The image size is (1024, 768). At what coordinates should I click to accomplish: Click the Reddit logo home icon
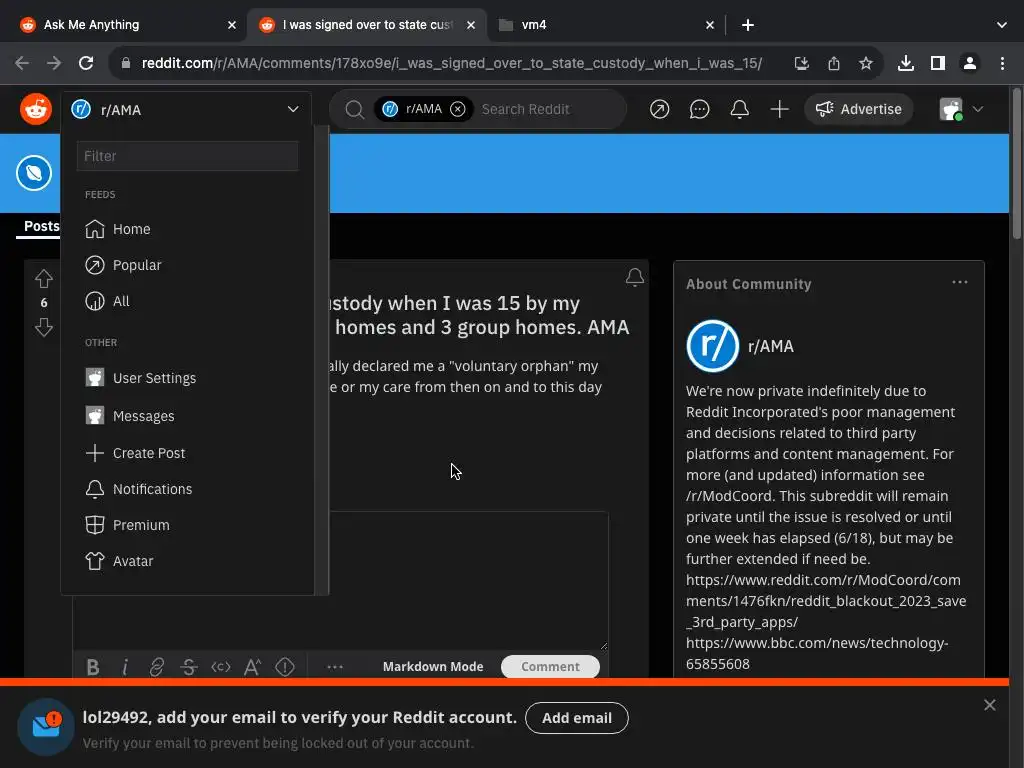pyautogui.click(x=36, y=109)
